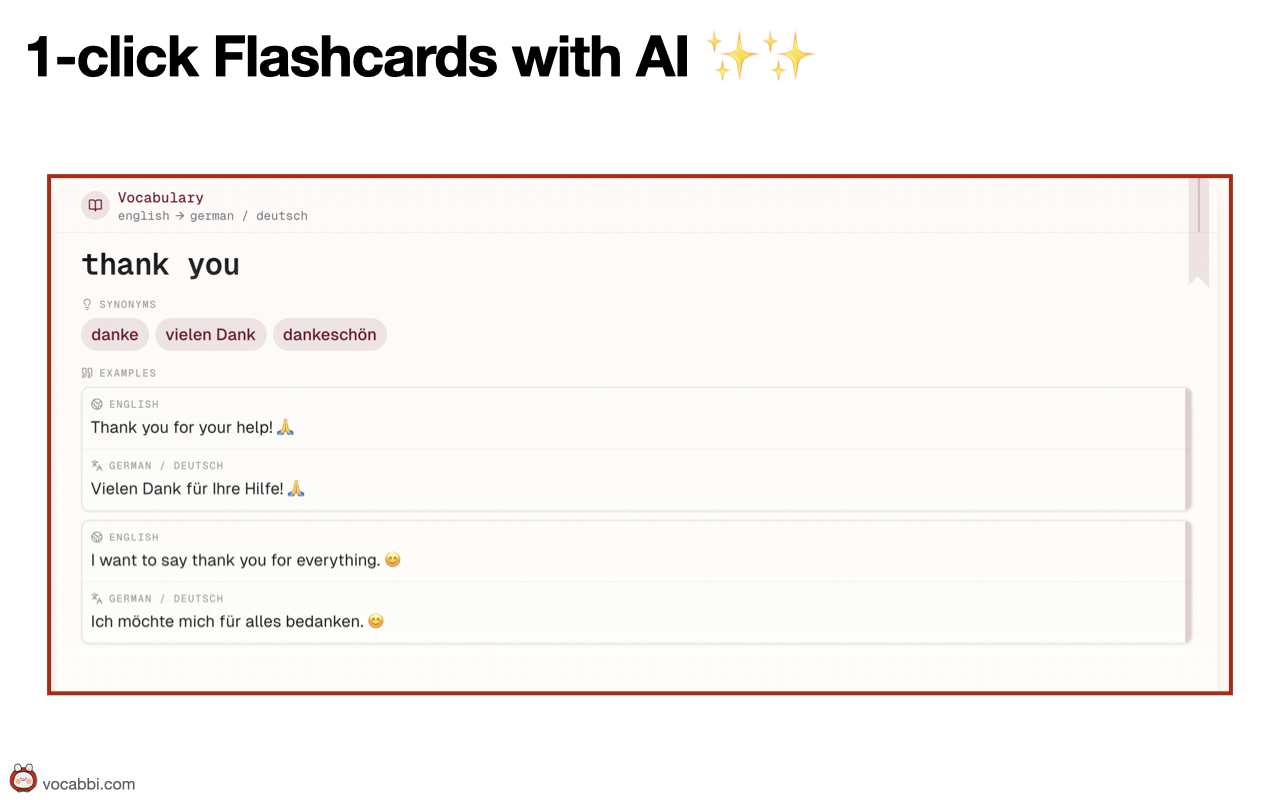Click the thank you title field
The width and height of the screenshot is (1280, 800).
point(160,264)
